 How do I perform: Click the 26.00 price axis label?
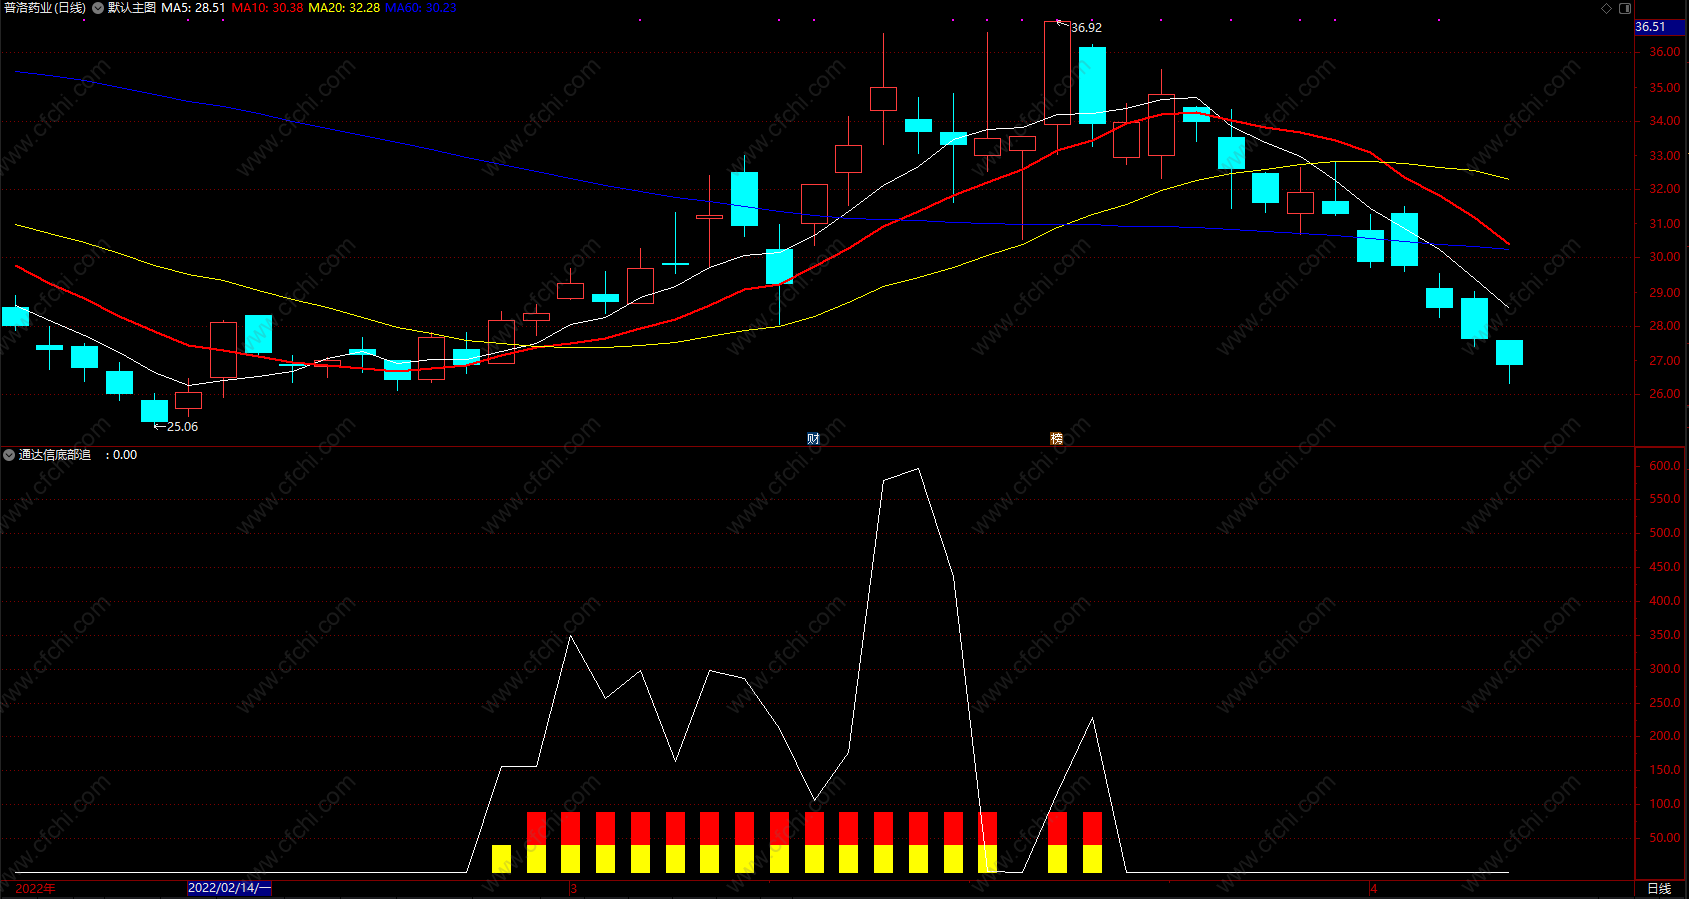(1664, 394)
